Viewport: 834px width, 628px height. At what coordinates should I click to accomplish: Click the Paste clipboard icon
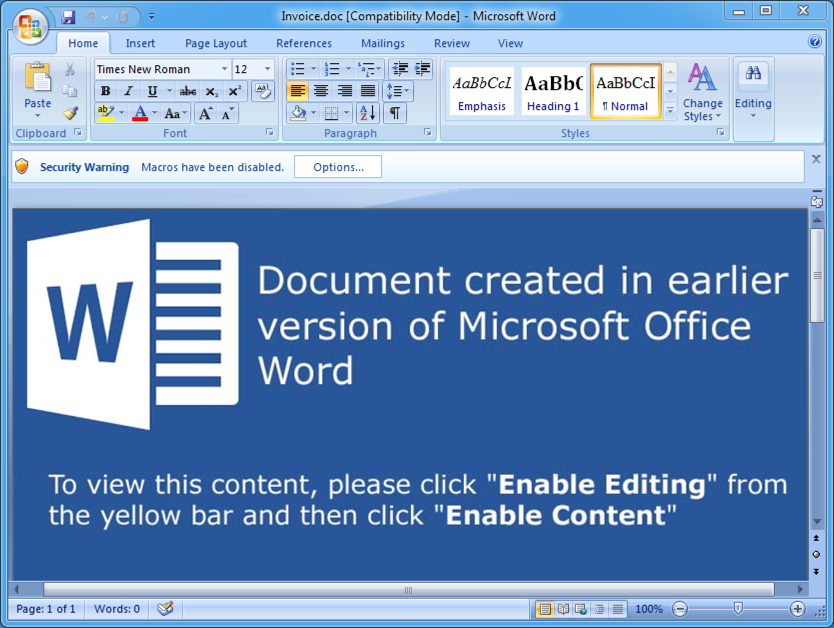pyautogui.click(x=38, y=78)
